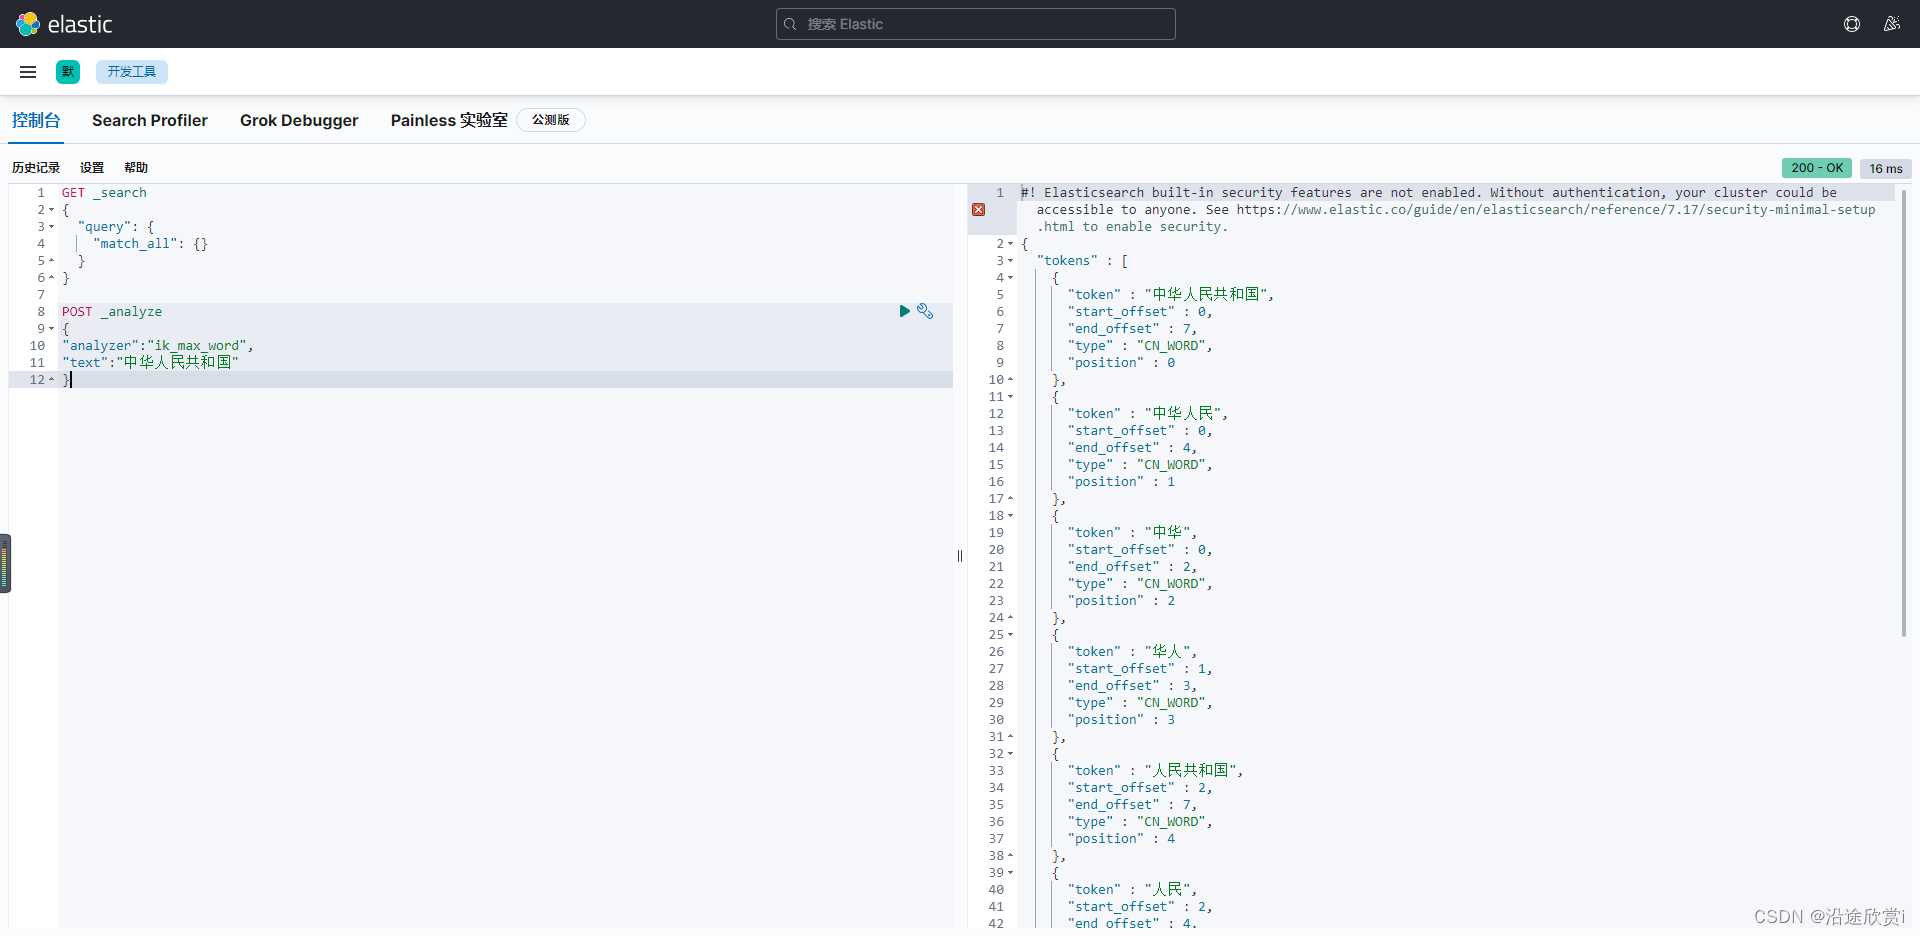This screenshot has width=1920, height=936.
Task: Click the token "中华人民" output line
Action: [x=1148, y=414]
